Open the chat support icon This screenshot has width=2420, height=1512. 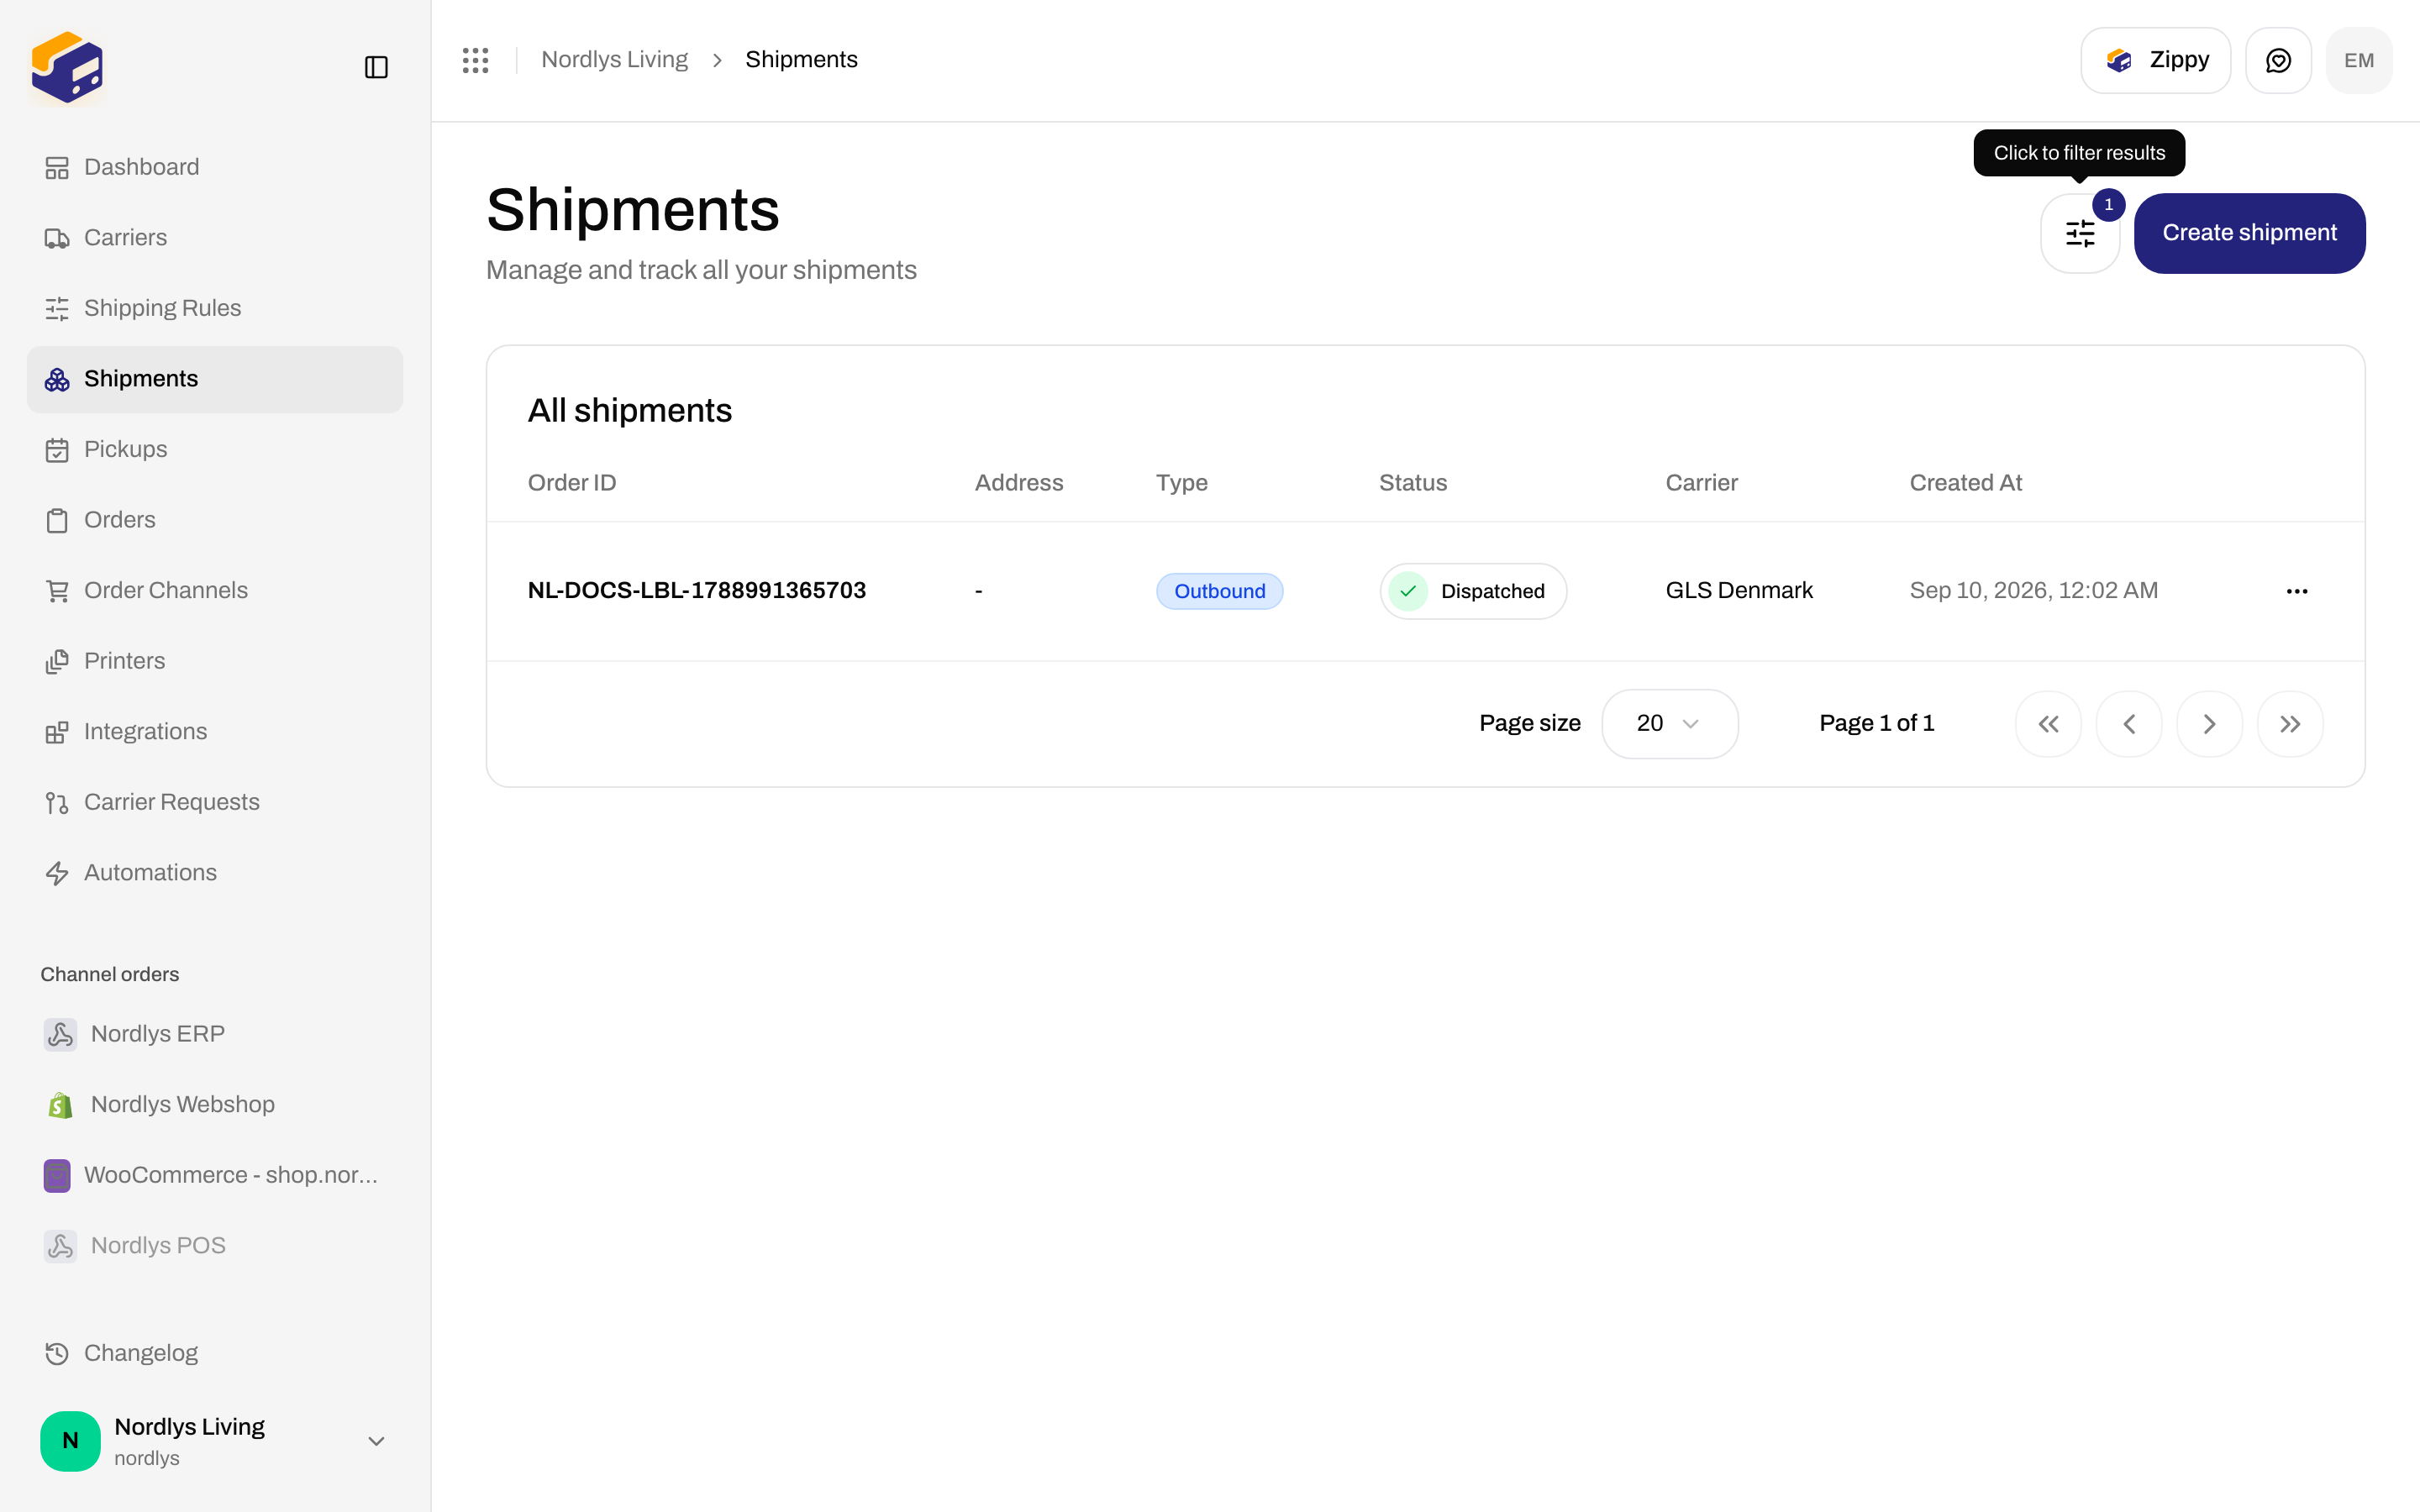click(x=2278, y=60)
